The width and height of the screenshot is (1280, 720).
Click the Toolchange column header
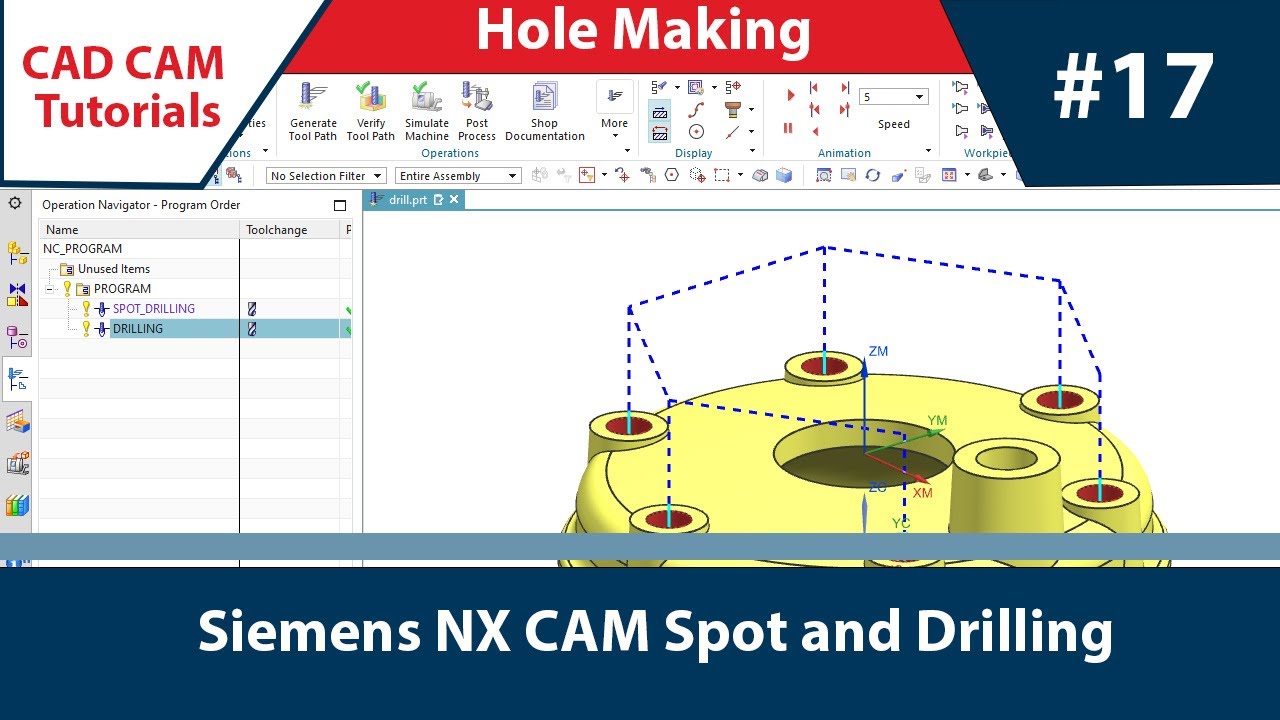point(290,230)
